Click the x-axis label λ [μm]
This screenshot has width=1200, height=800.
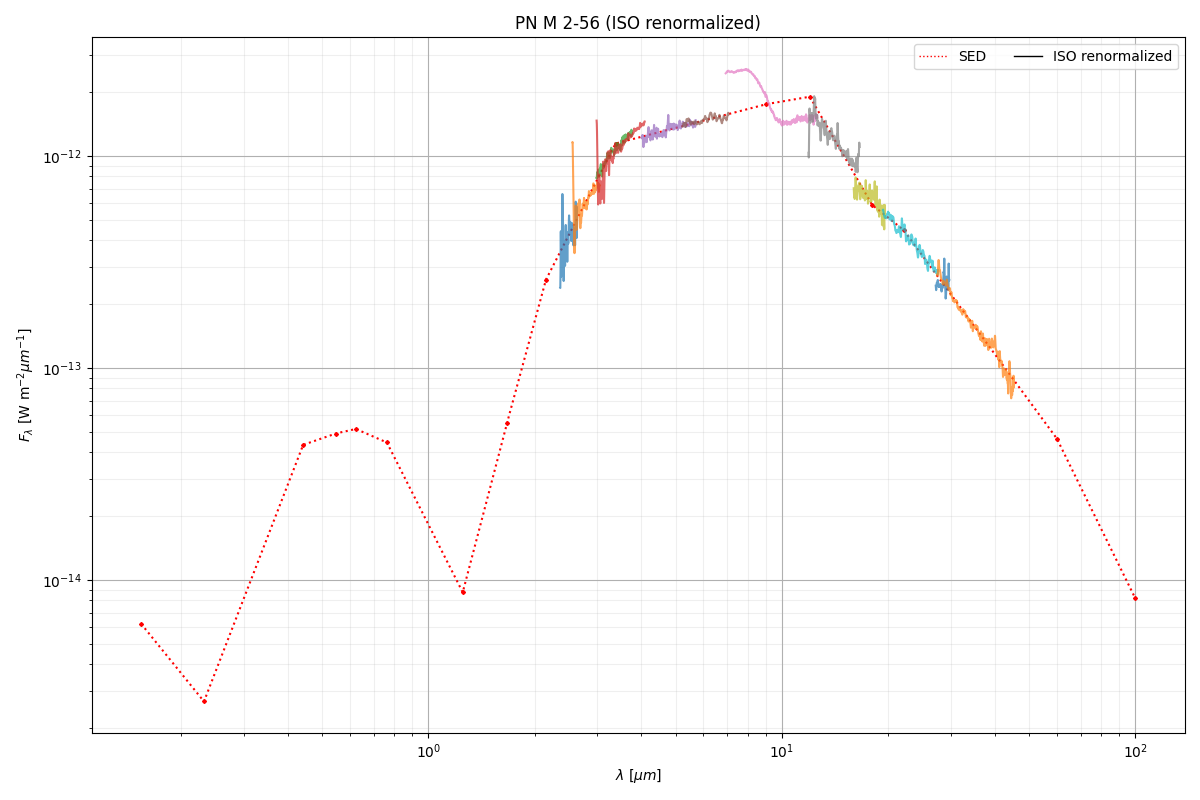(x=637, y=775)
